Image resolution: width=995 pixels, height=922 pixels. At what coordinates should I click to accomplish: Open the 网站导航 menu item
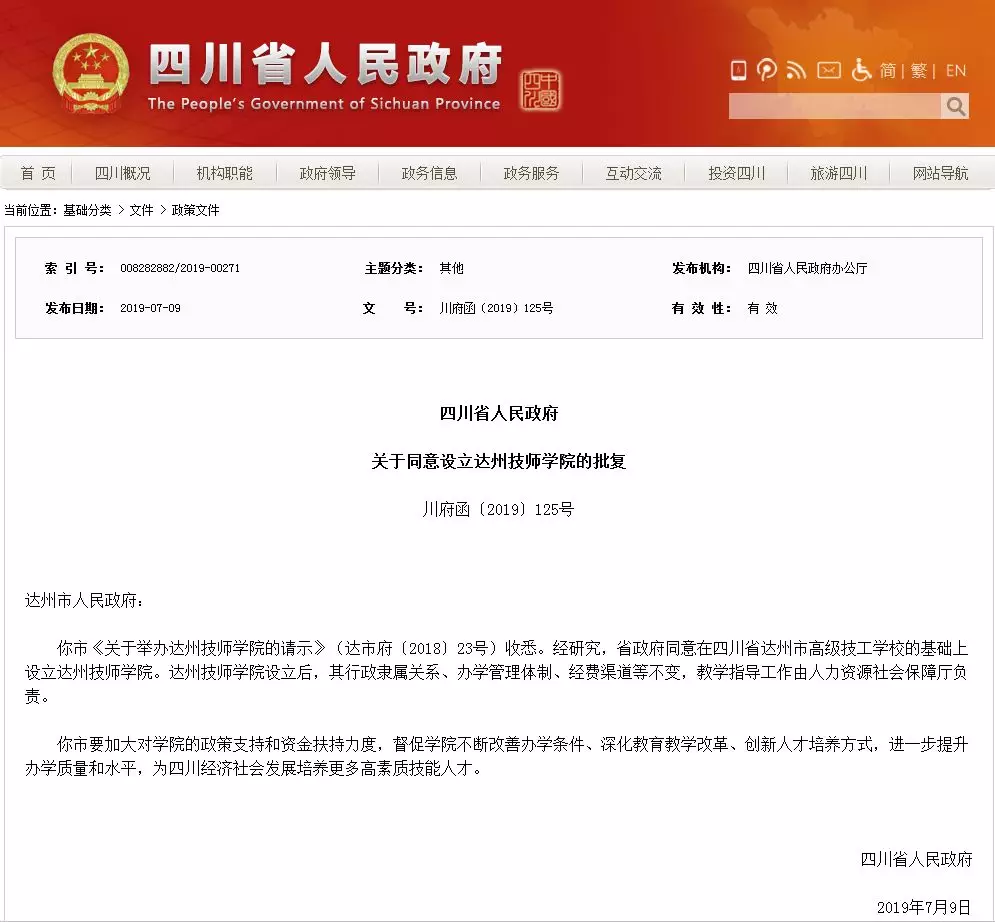click(x=941, y=173)
